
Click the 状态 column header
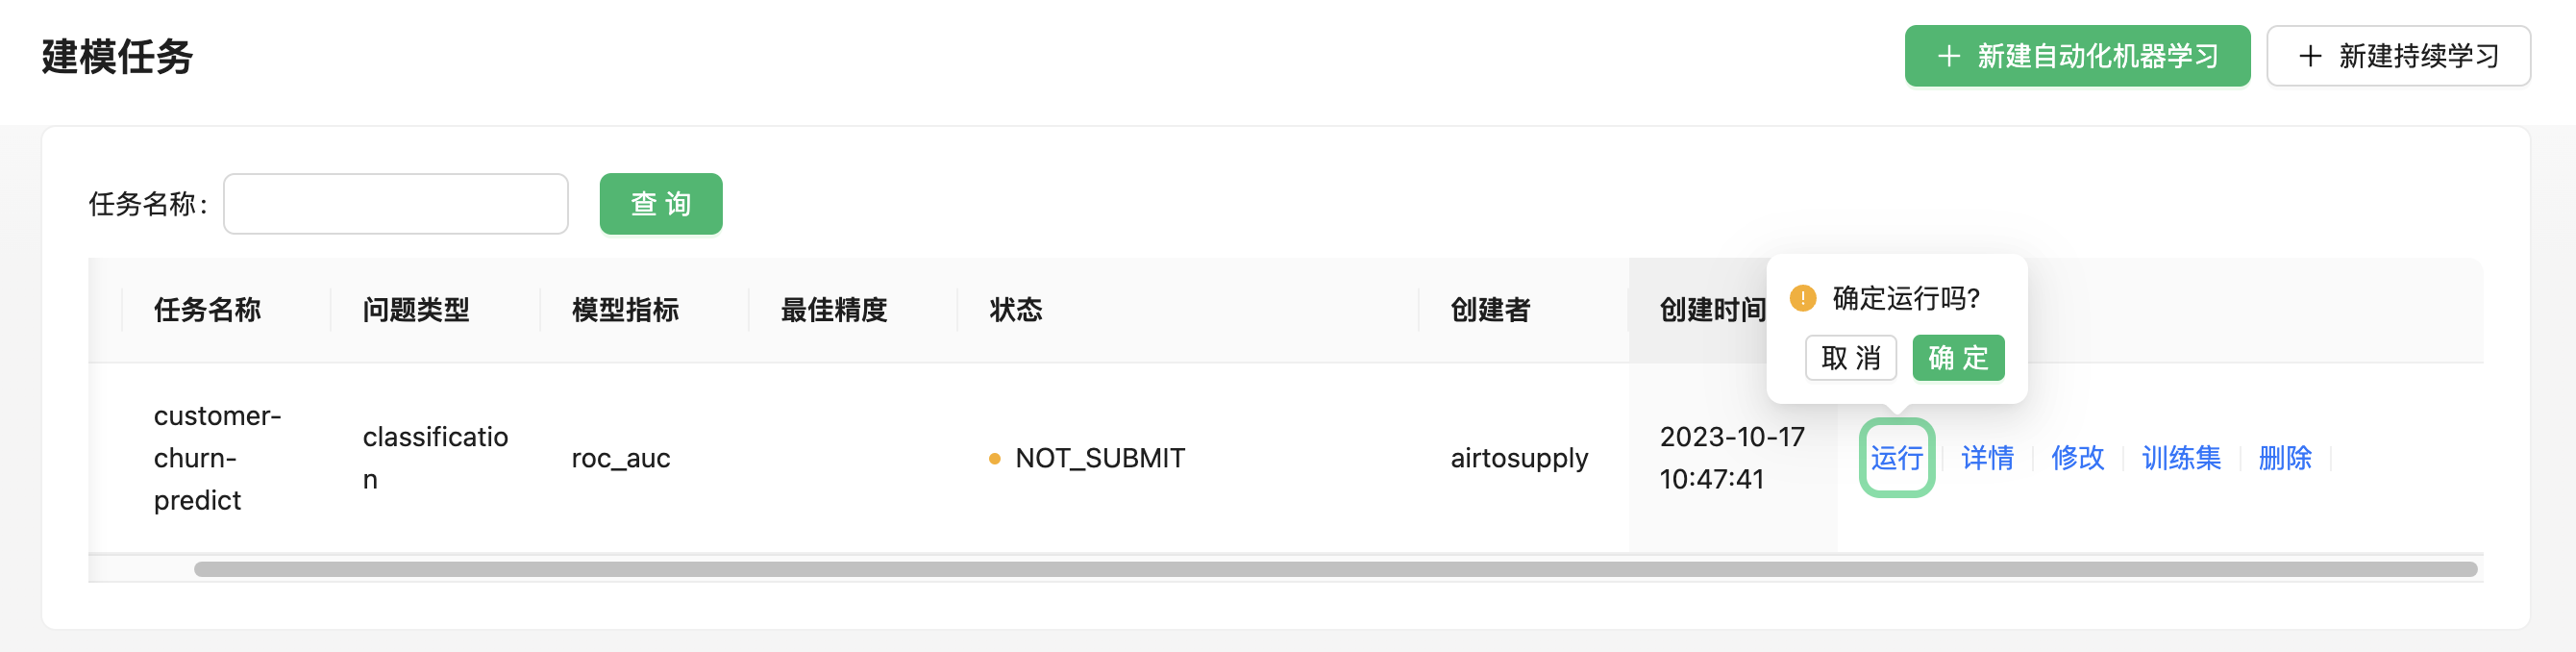coord(1015,310)
